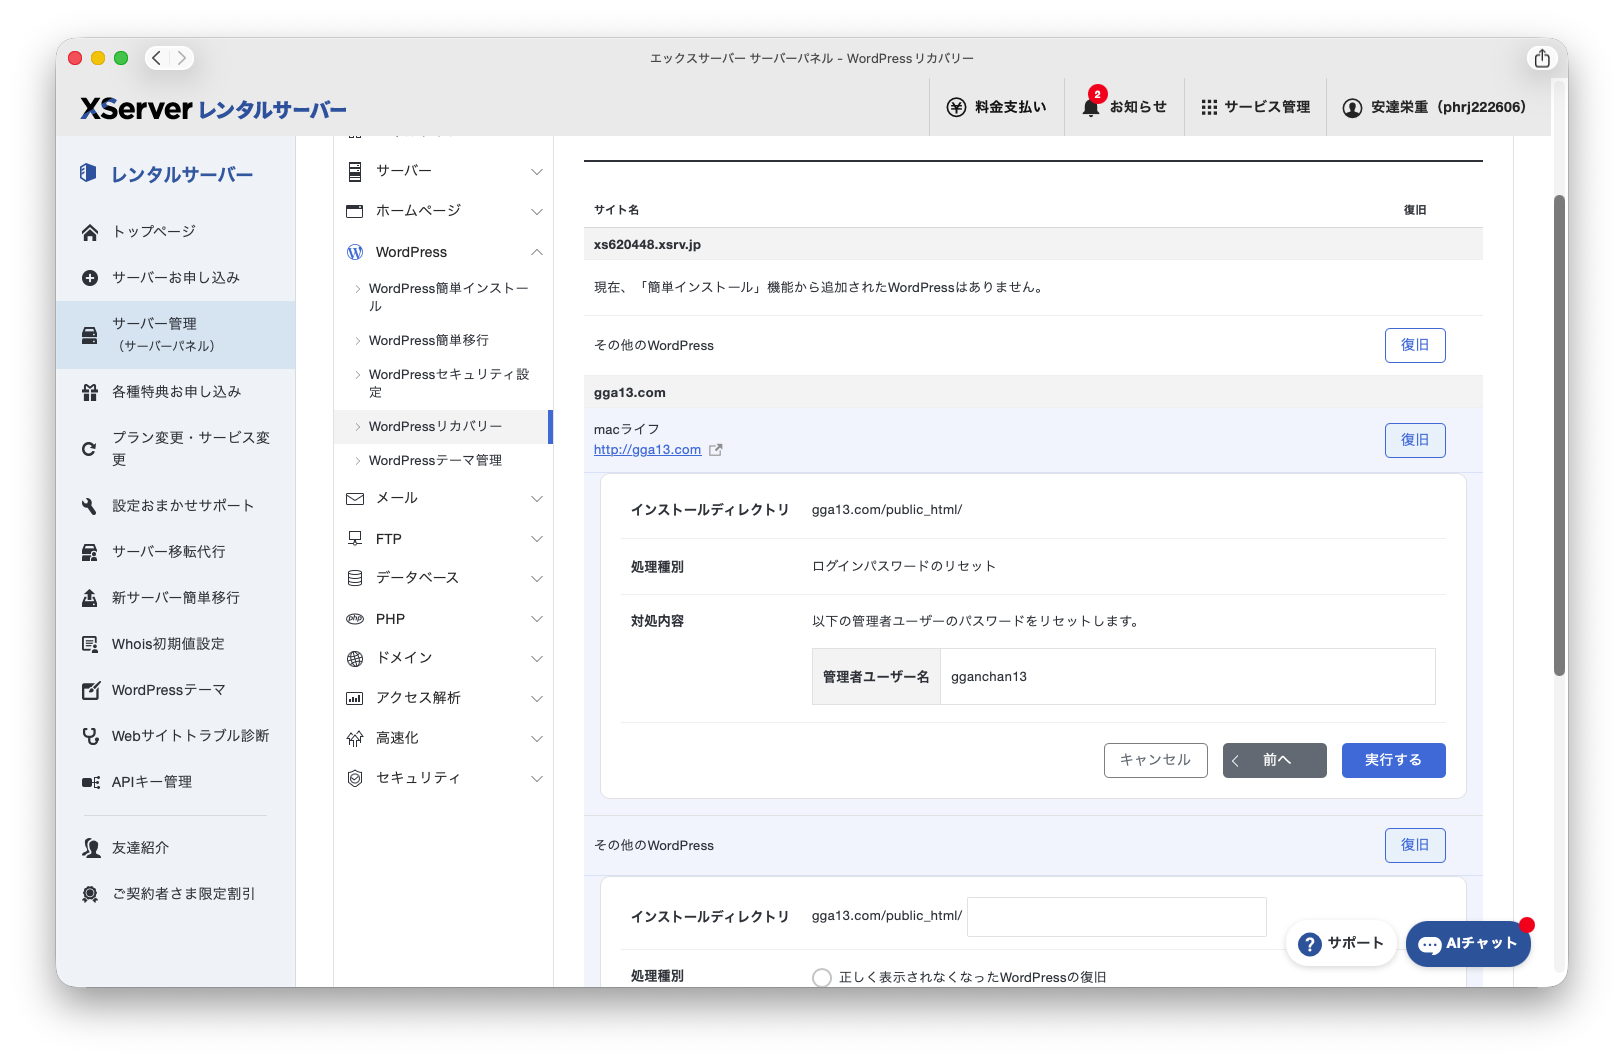This screenshot has width=1624, height=1061.
Task: Open the サポート help button
Action: [x=1340, y=943]
